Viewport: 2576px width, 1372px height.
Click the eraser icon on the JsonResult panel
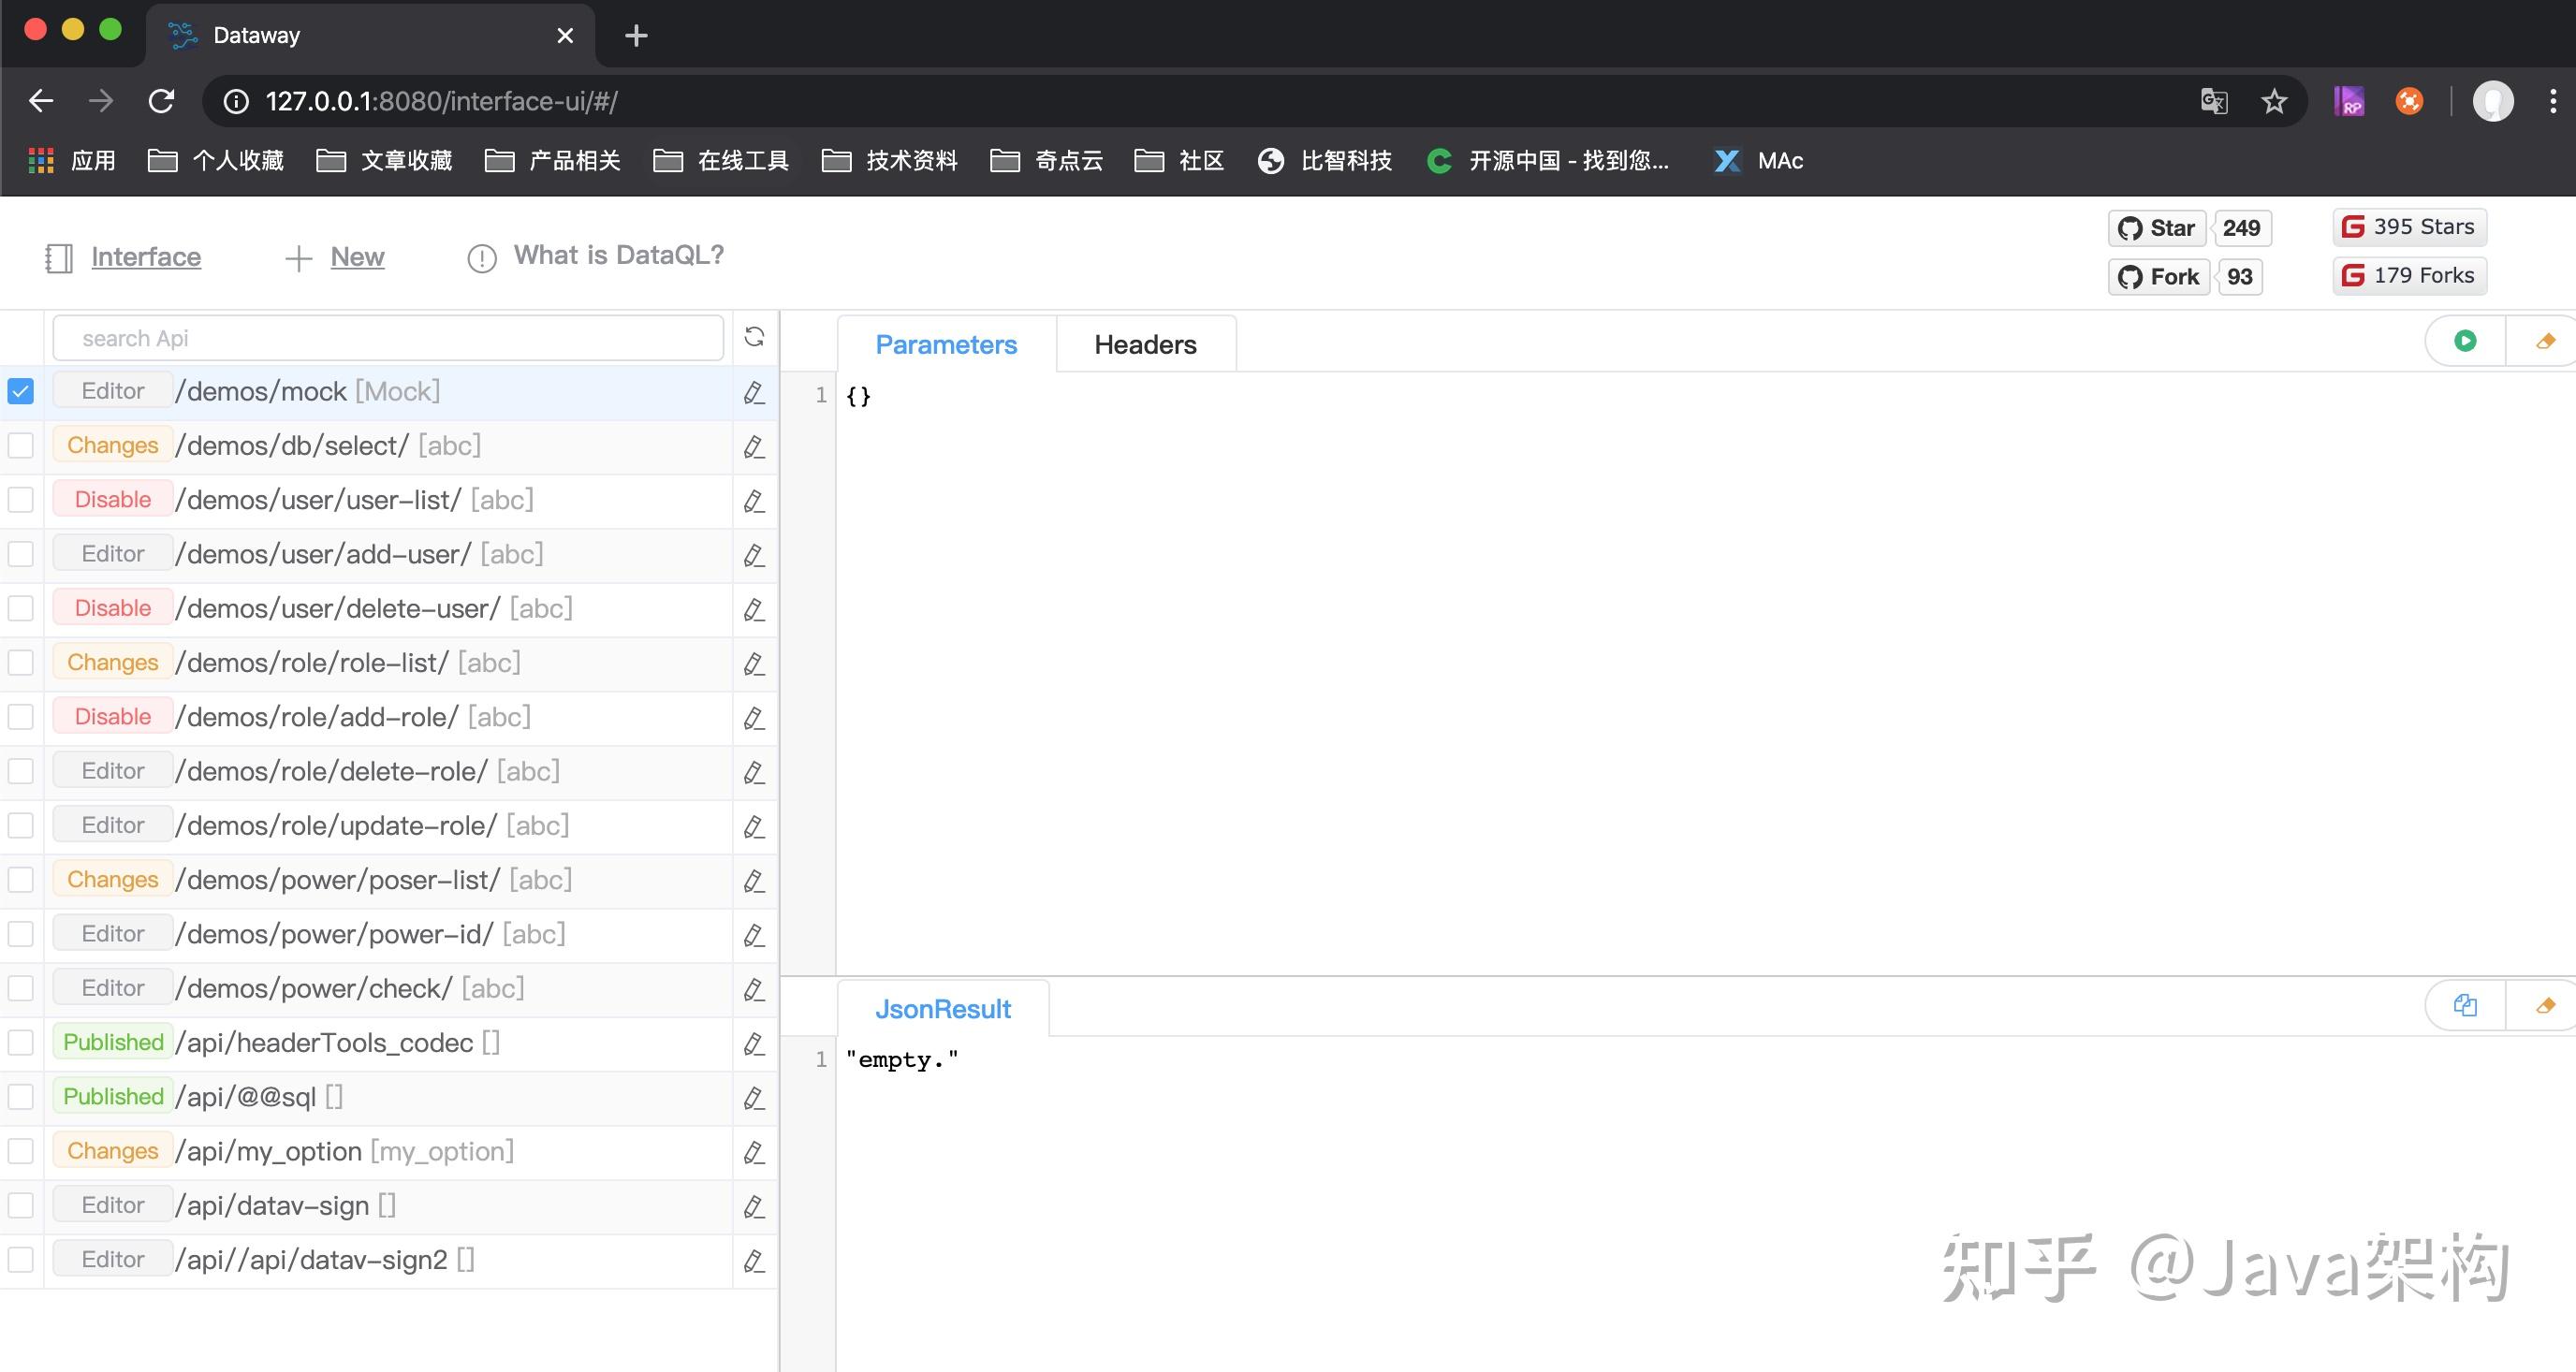pyautogui.click(x=2545, y=1005)
